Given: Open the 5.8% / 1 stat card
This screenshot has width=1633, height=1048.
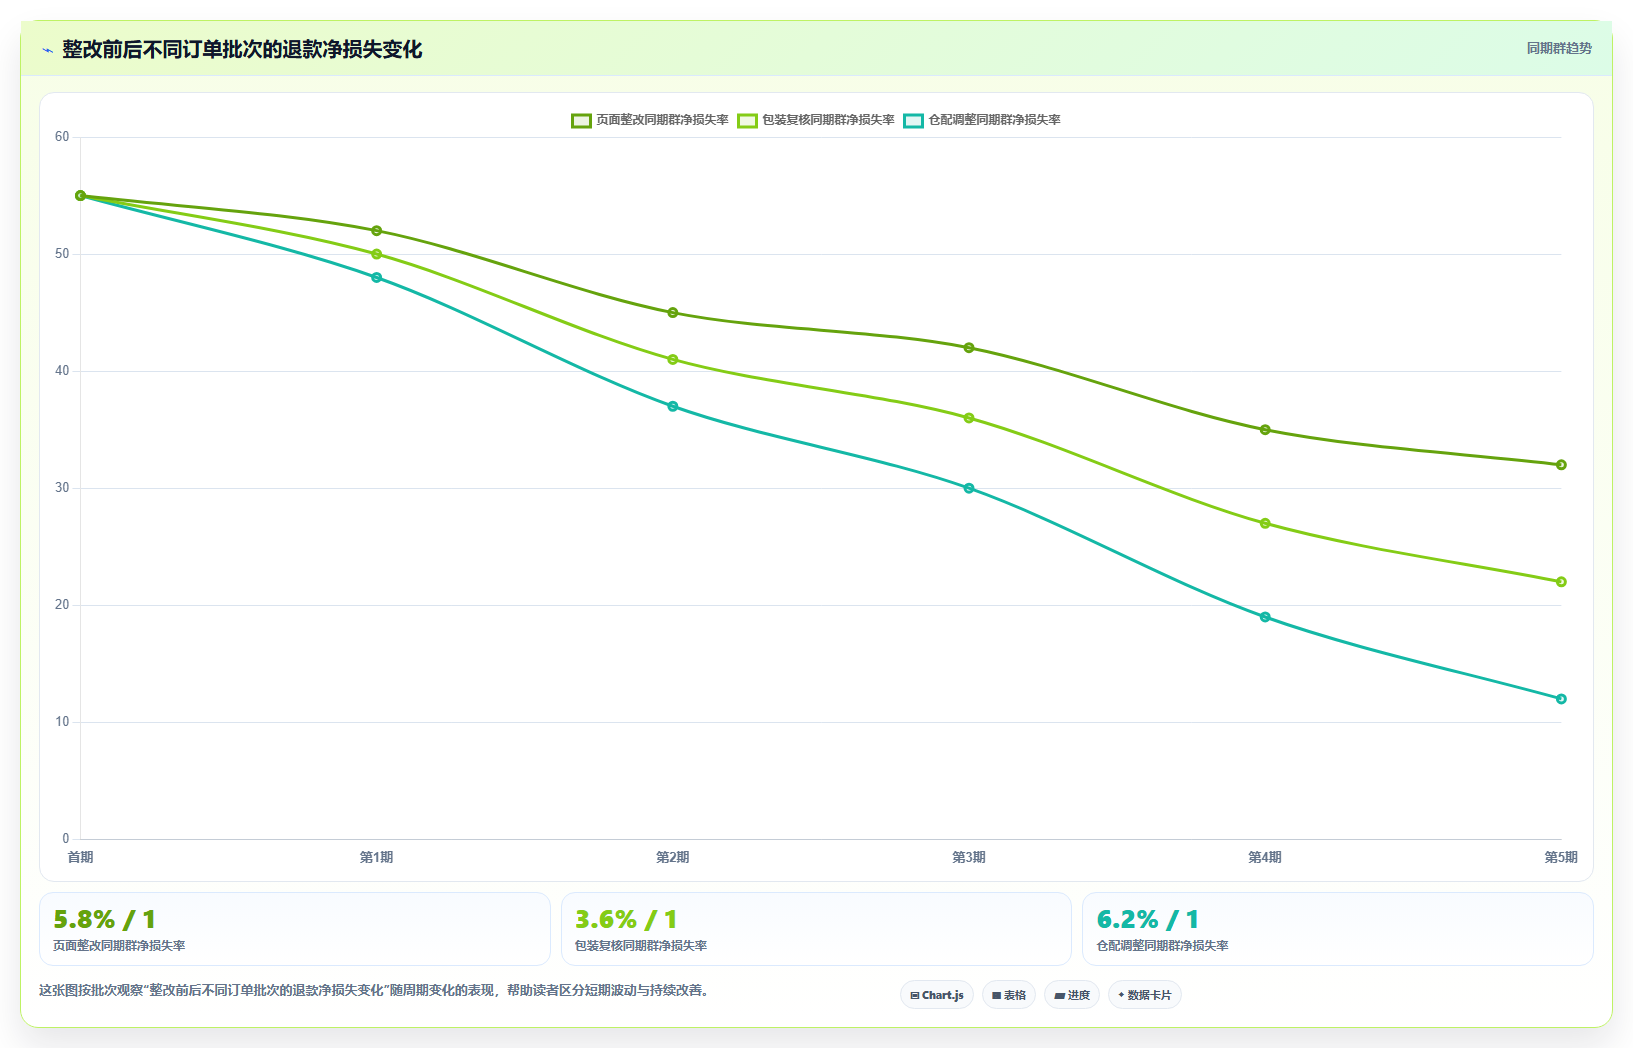Looking at the screenshot, I should point(295,929).
